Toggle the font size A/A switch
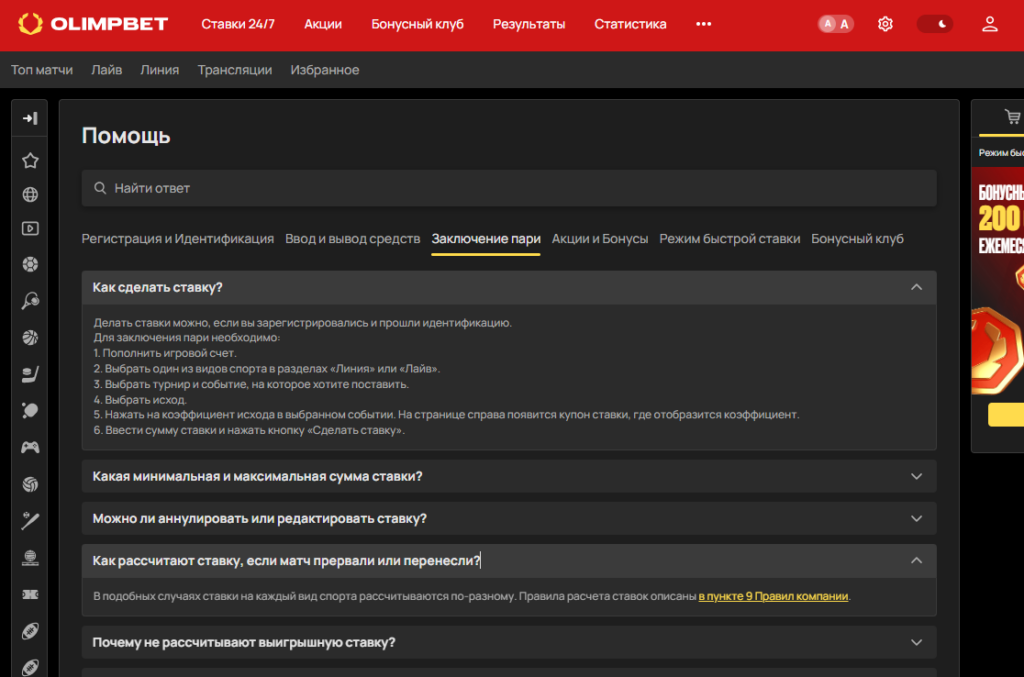This screenshot has height=677, width=1024. (836, 24)
